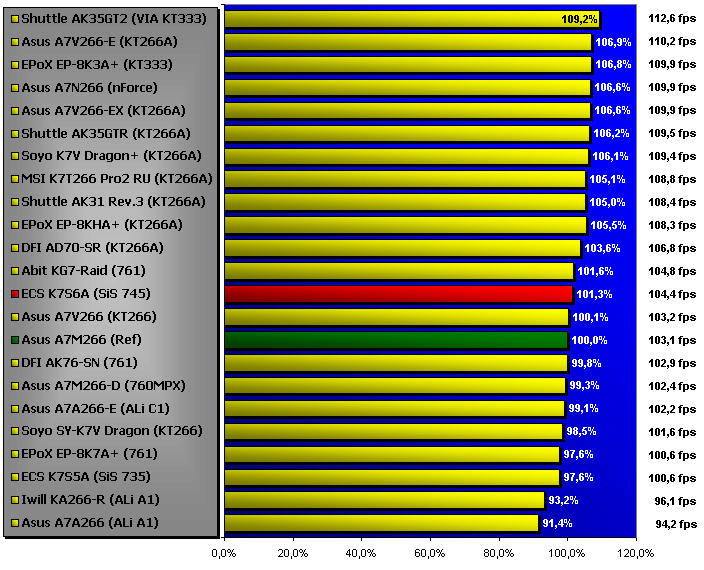
Task: Click the 99,1% data label
Action: pyautogui.click(x=583, y=408)
